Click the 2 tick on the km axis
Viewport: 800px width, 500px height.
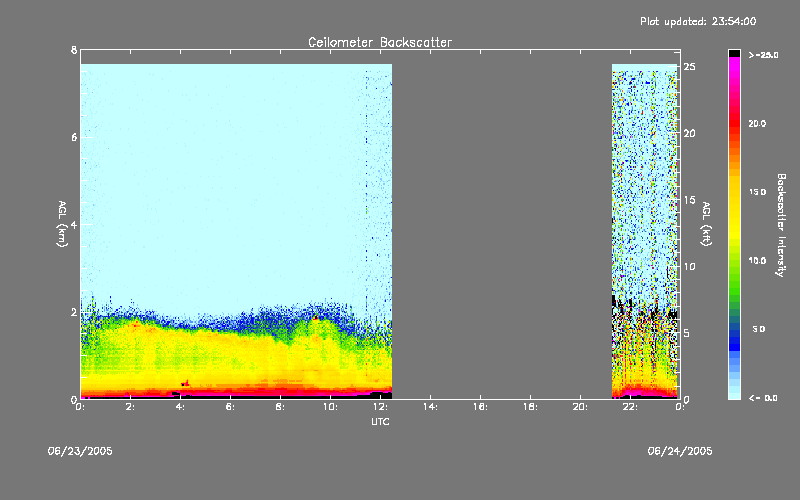tap(74, 312)
